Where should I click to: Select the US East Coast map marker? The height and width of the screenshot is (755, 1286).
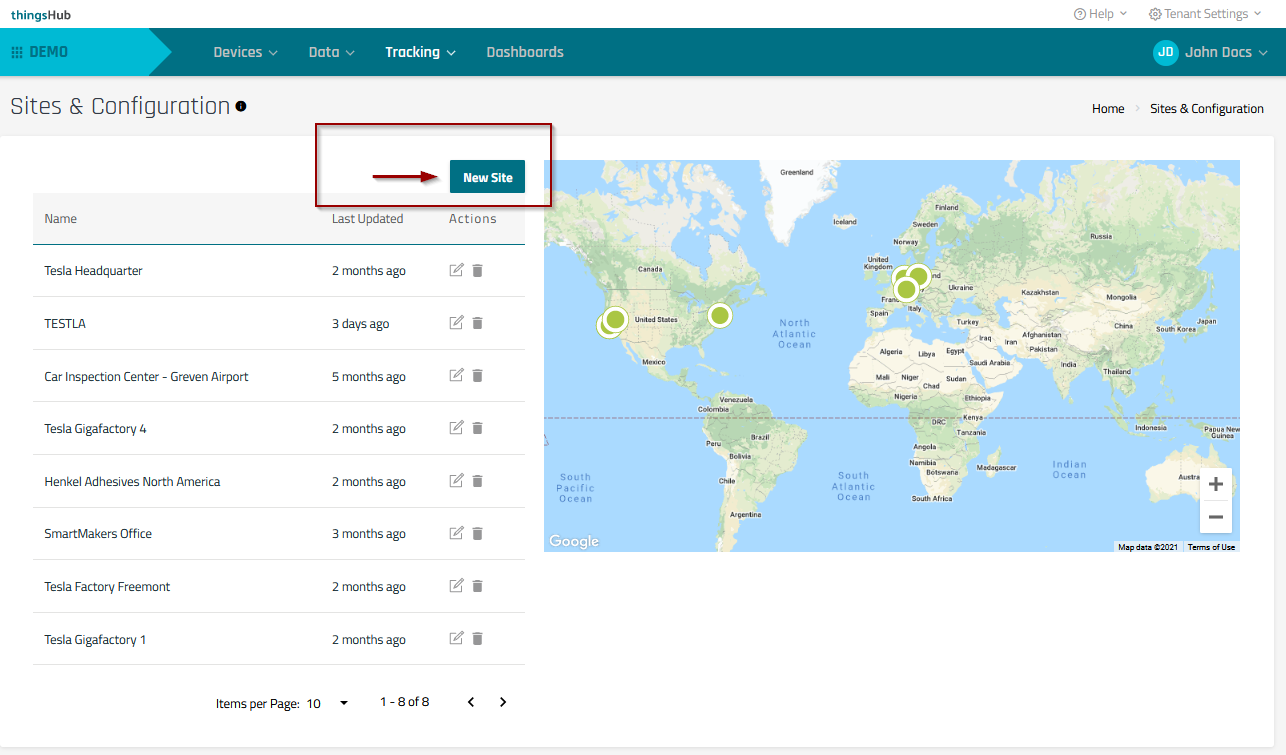pyautogui.click(x=720, y=316)
